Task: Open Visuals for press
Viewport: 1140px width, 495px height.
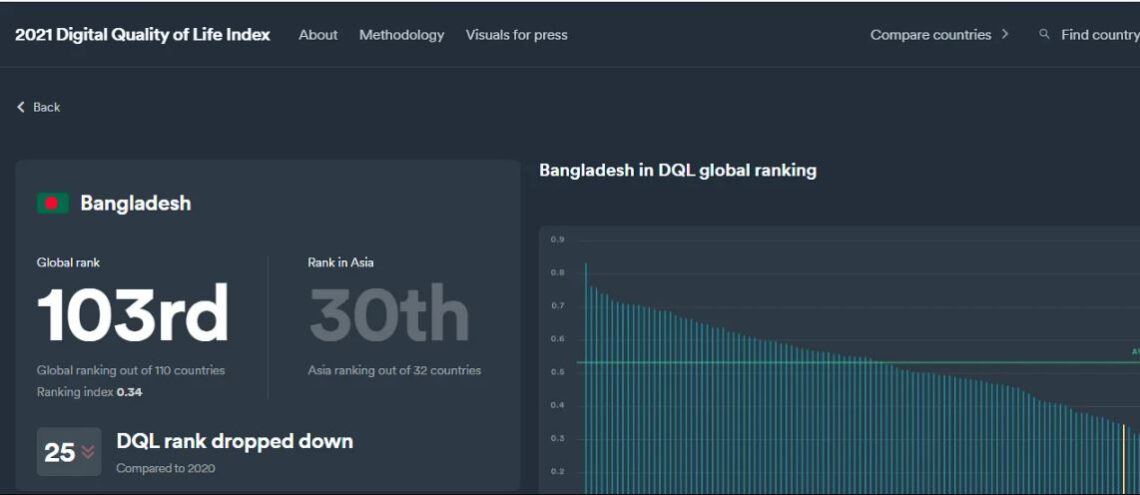Action: tap(516, 35)
